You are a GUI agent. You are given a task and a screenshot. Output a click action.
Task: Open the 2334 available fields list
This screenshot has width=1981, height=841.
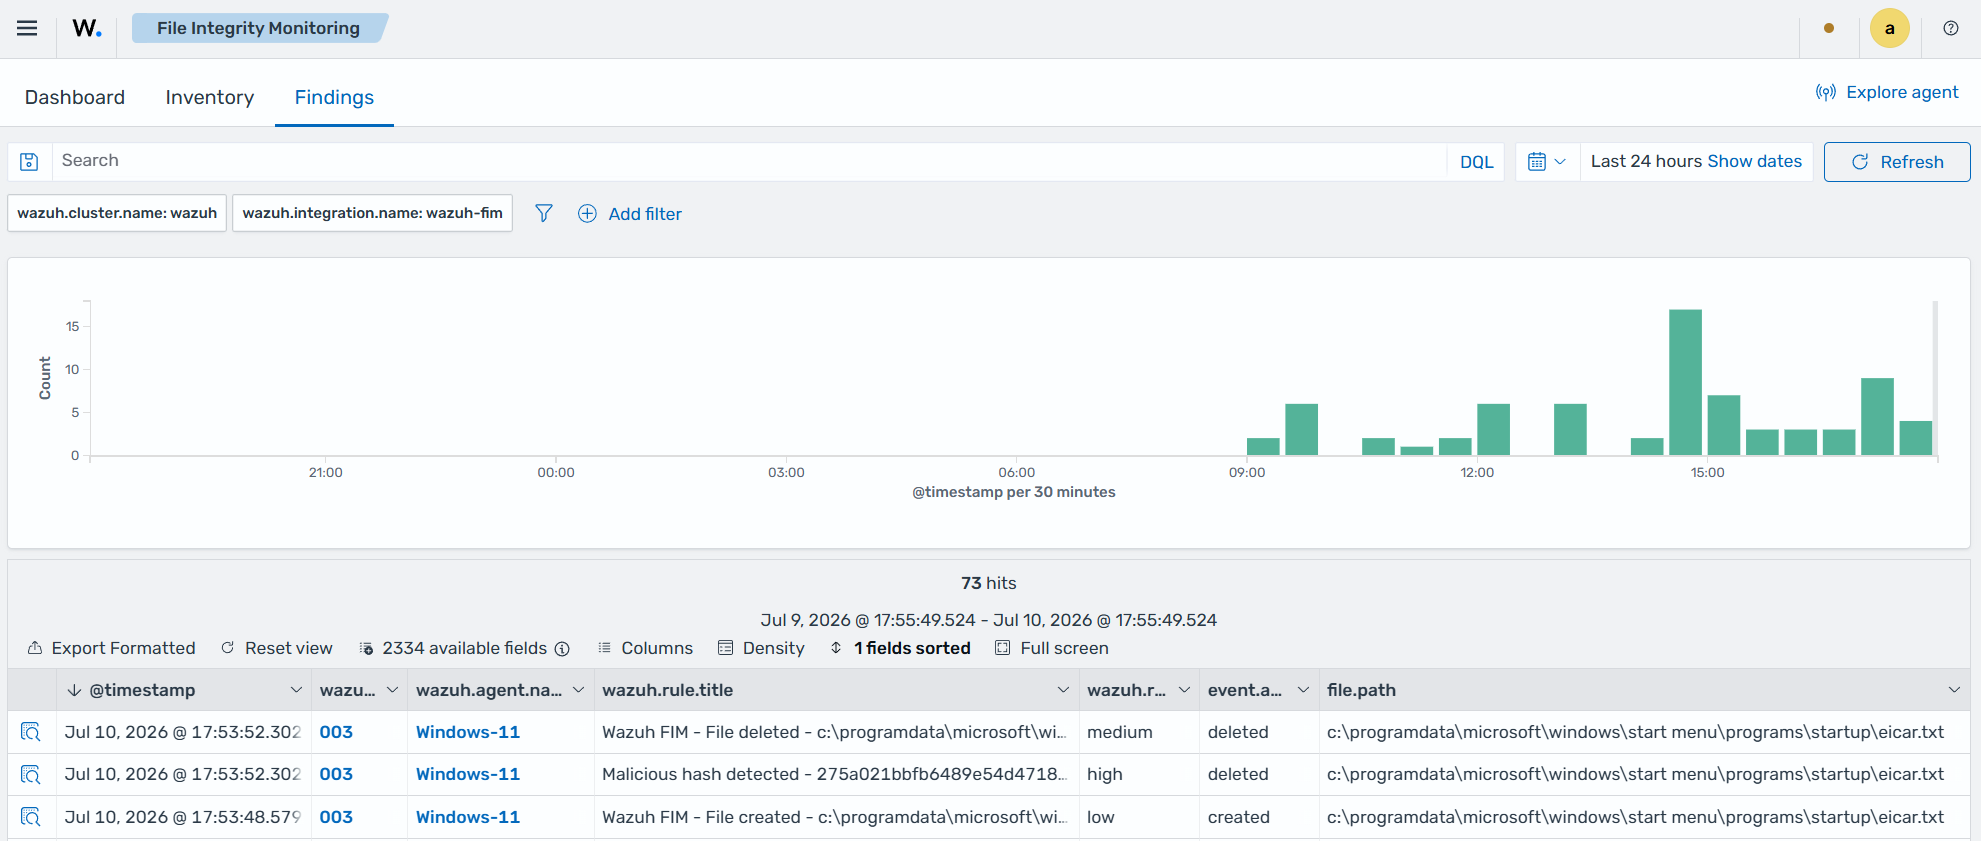tap(453, 648)
